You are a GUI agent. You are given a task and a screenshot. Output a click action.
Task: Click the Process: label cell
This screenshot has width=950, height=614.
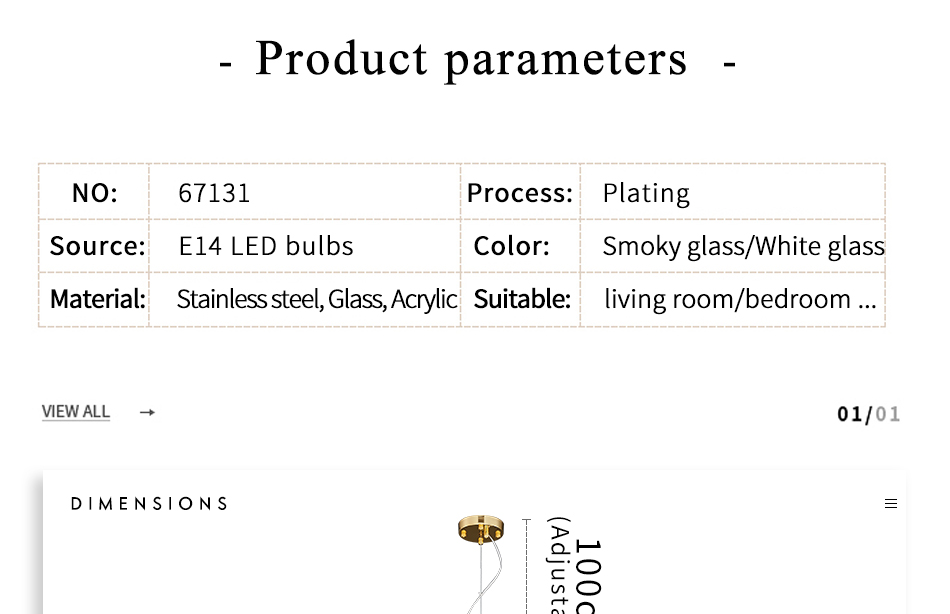(x=520, y=192)
